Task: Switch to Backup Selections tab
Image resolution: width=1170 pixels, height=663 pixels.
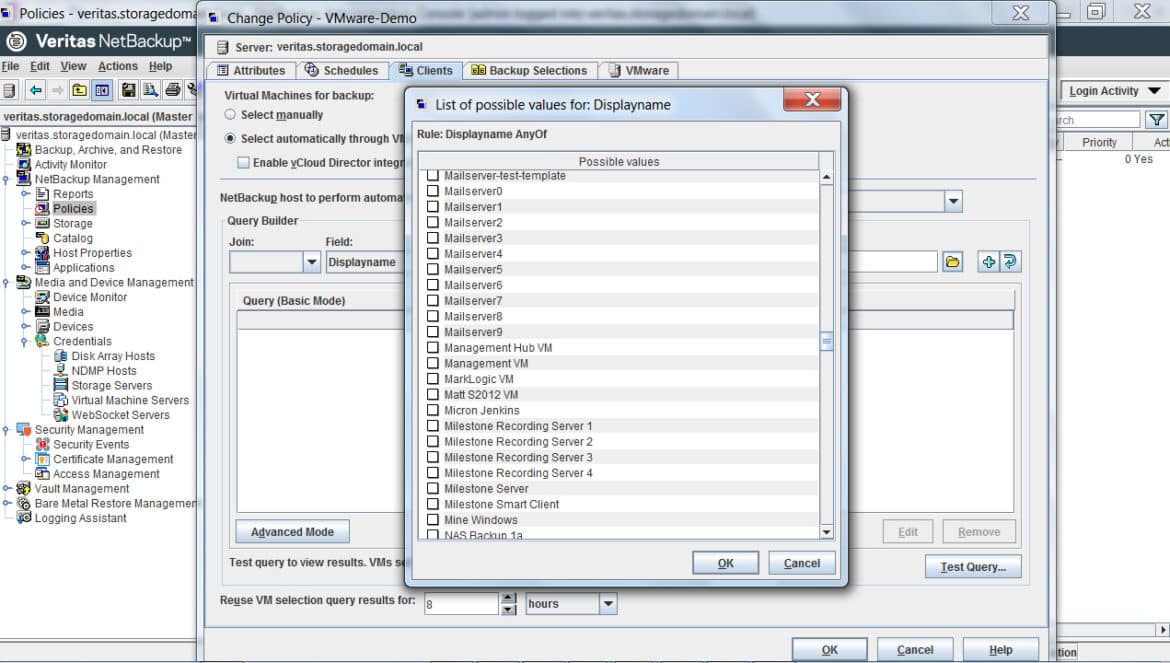Action: coord(530,70)
